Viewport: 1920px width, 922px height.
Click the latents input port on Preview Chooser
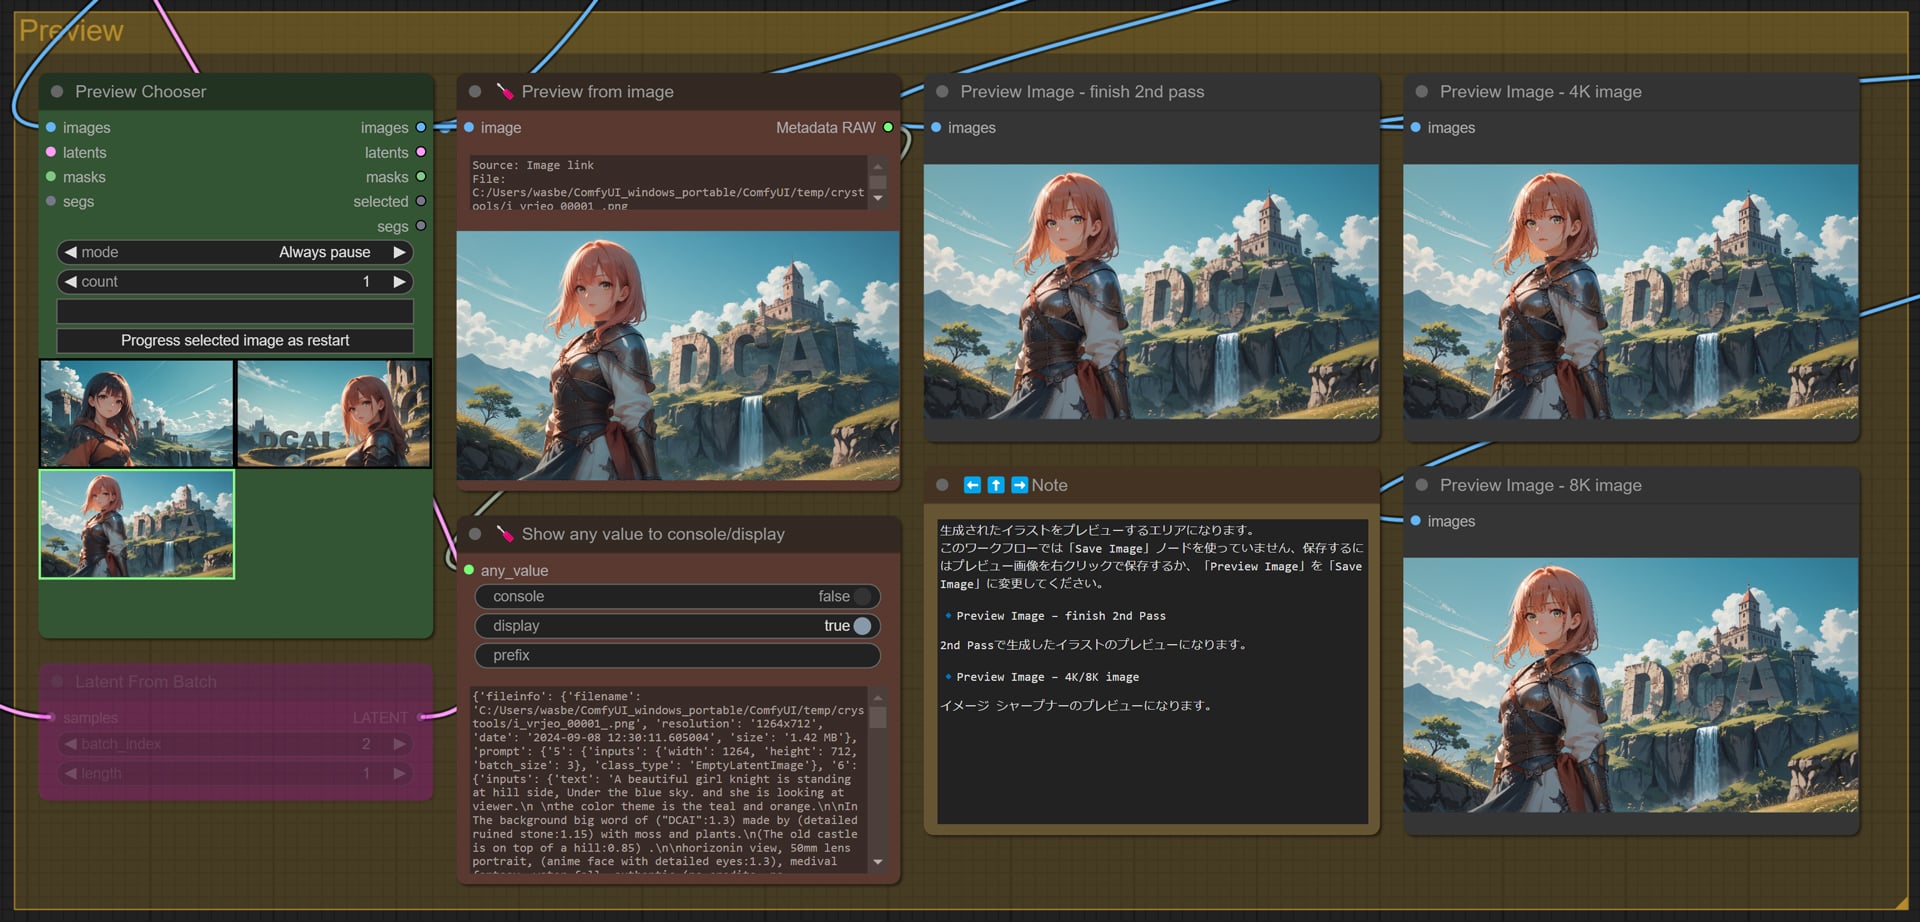point(51,152)
